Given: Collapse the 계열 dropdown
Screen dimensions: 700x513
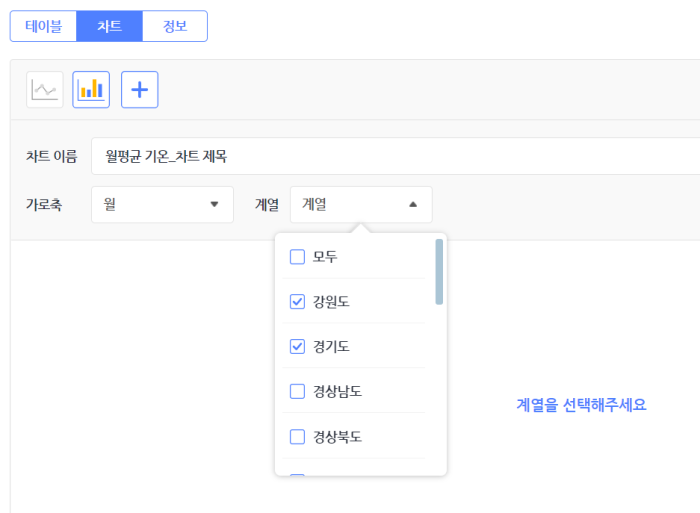Looking at the screenshot, I should click(361, 204).
